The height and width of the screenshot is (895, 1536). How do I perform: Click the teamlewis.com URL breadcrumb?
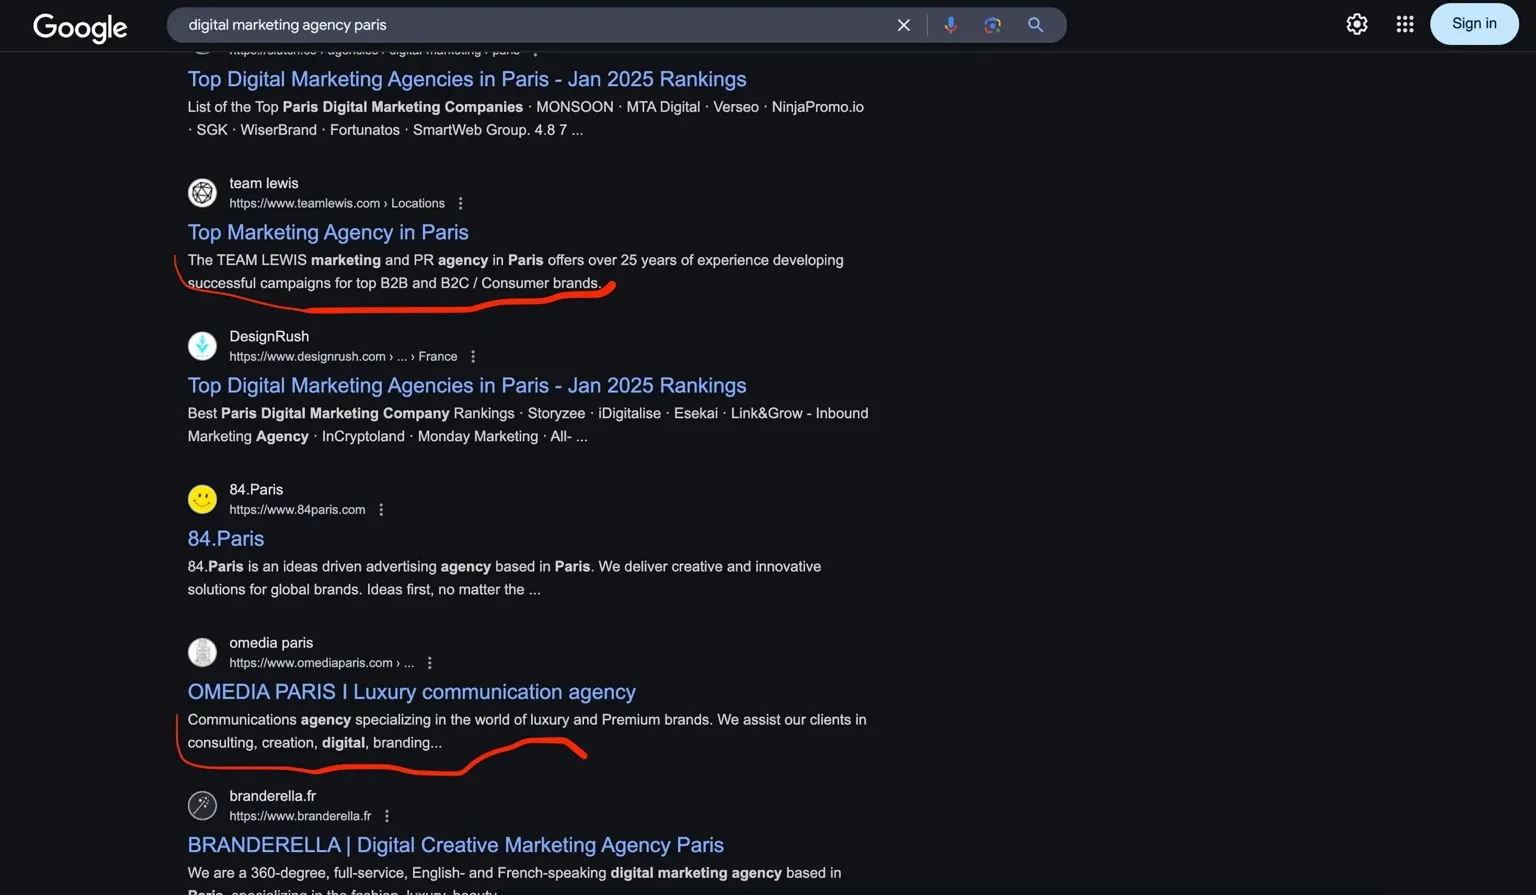coord(337,203)
